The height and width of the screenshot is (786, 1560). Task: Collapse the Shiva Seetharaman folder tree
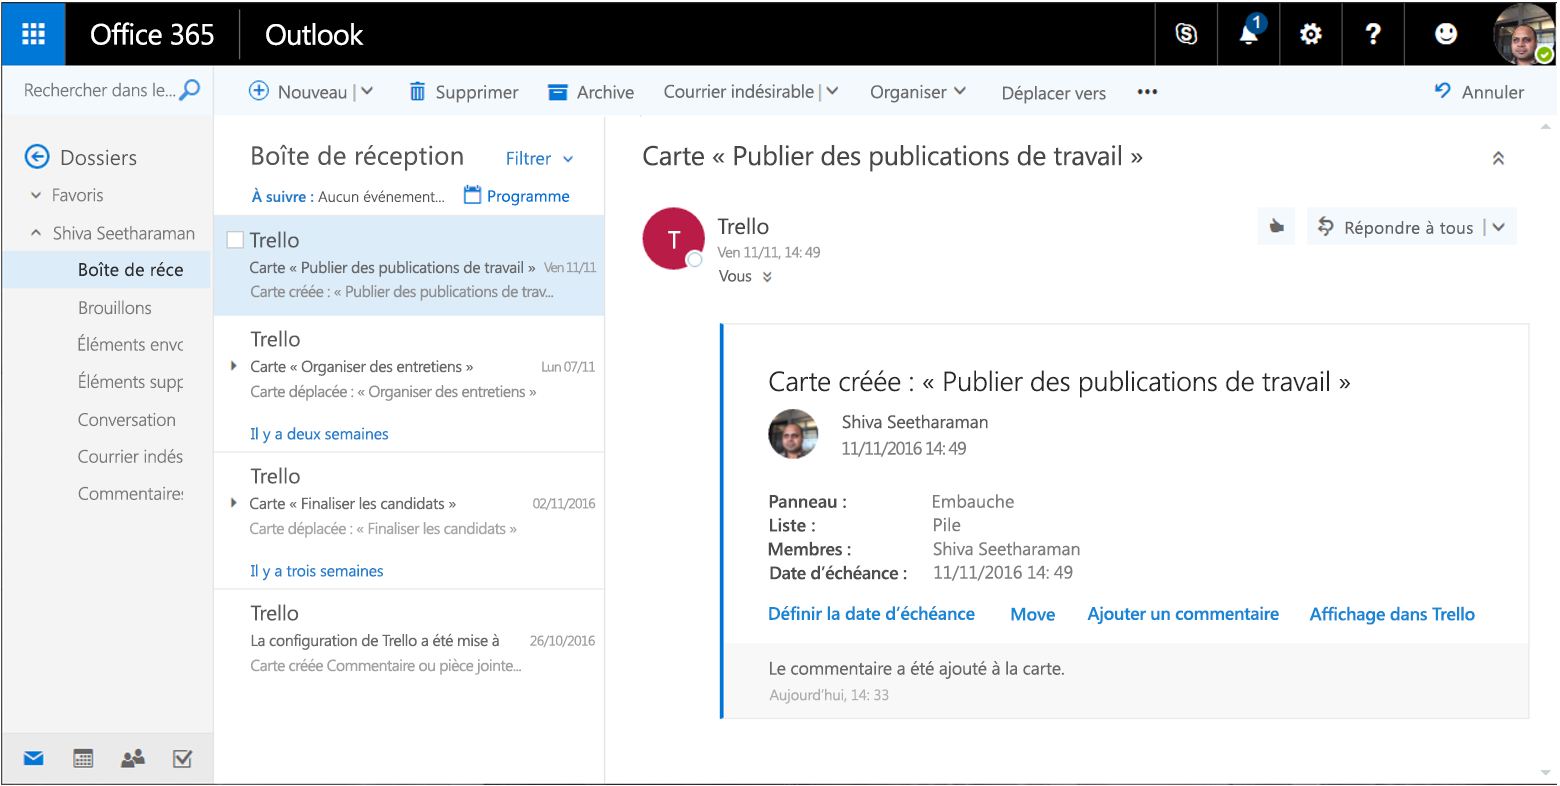coord(36,233)
